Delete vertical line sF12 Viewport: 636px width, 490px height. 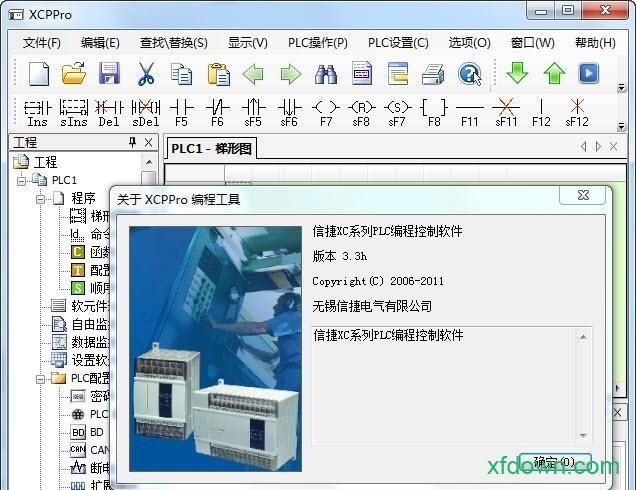pyautogui.click(x=577, y=113)
